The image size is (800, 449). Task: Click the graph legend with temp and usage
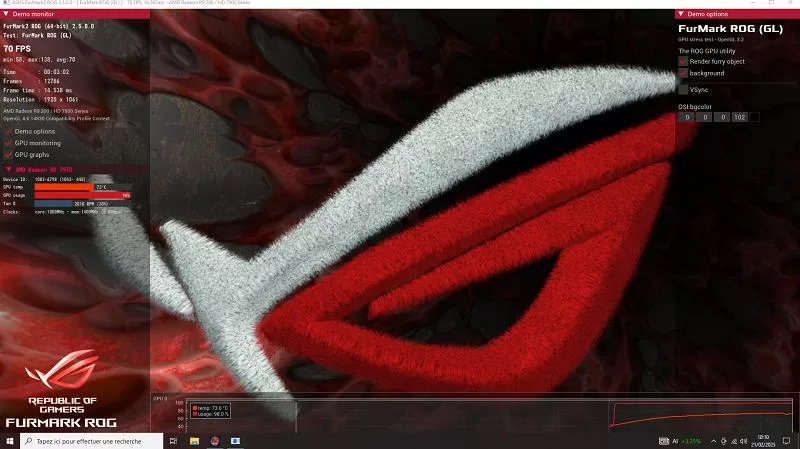pyautogui.click(x=210, y=411)
